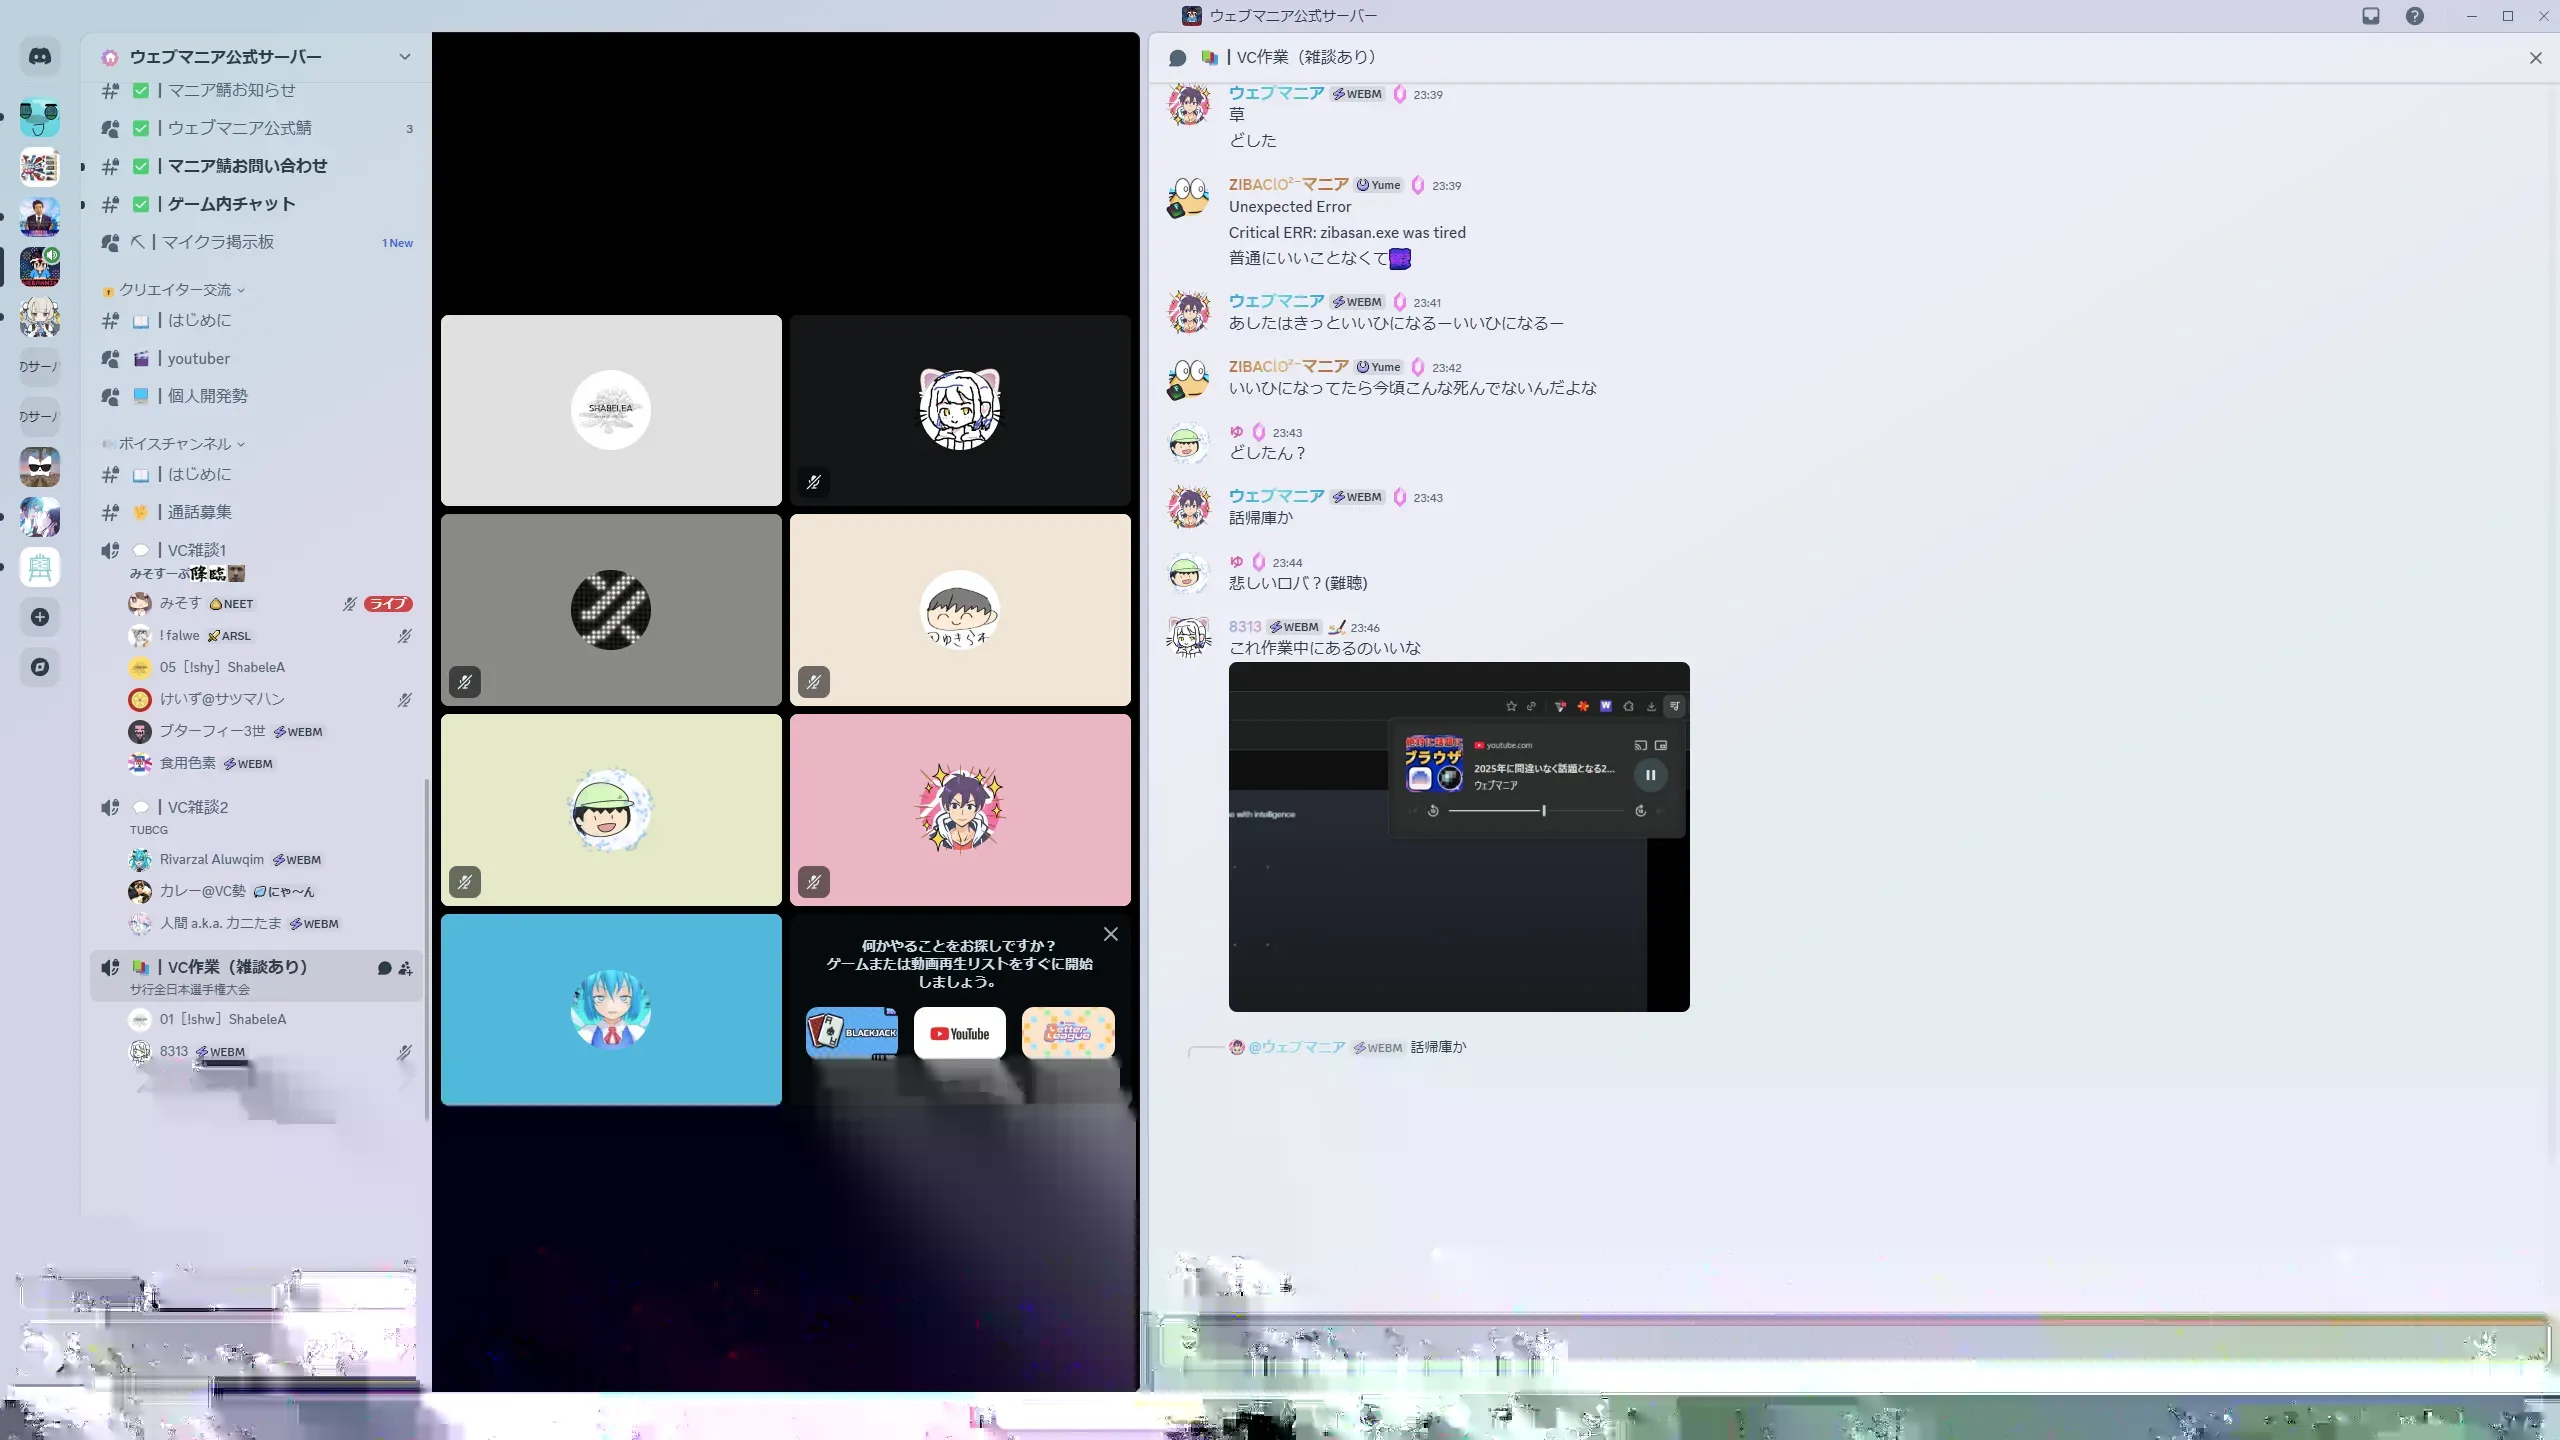Launch the YouTube activity tile
2560x1440 pixels.
[x=959, y=1033]
